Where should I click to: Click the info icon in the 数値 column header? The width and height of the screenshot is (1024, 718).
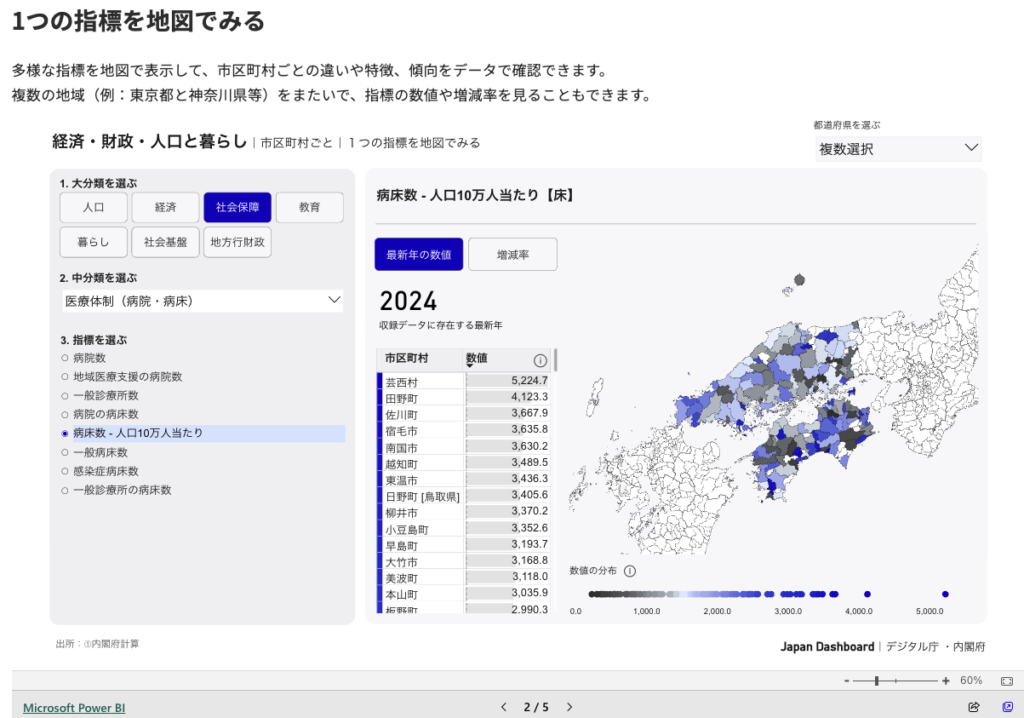pyautogui.click(x=540, y=360)
